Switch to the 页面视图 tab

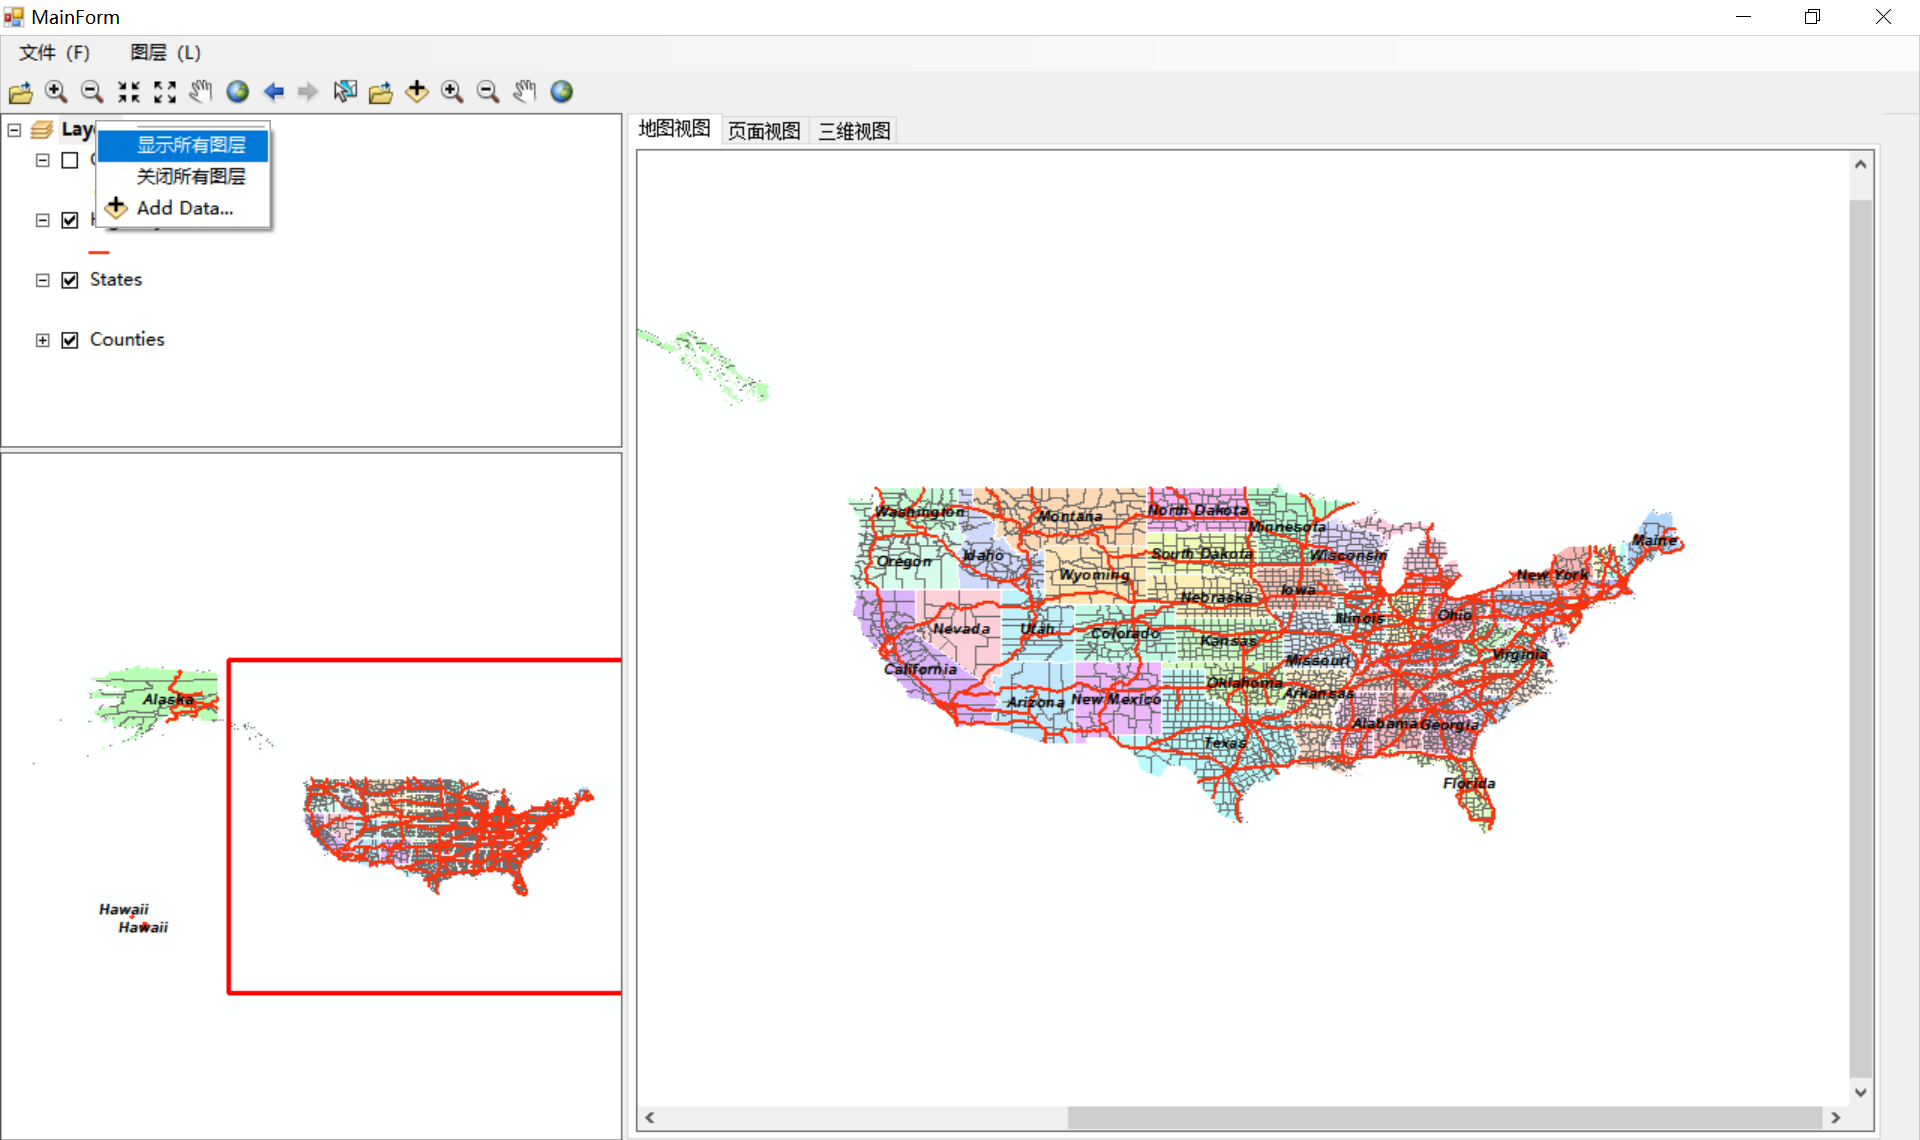[x=764, y=131]
